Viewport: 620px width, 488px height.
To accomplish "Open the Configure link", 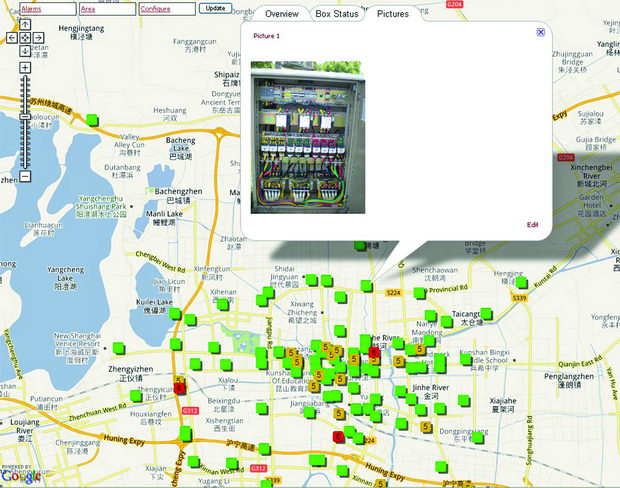I will 155,9.
